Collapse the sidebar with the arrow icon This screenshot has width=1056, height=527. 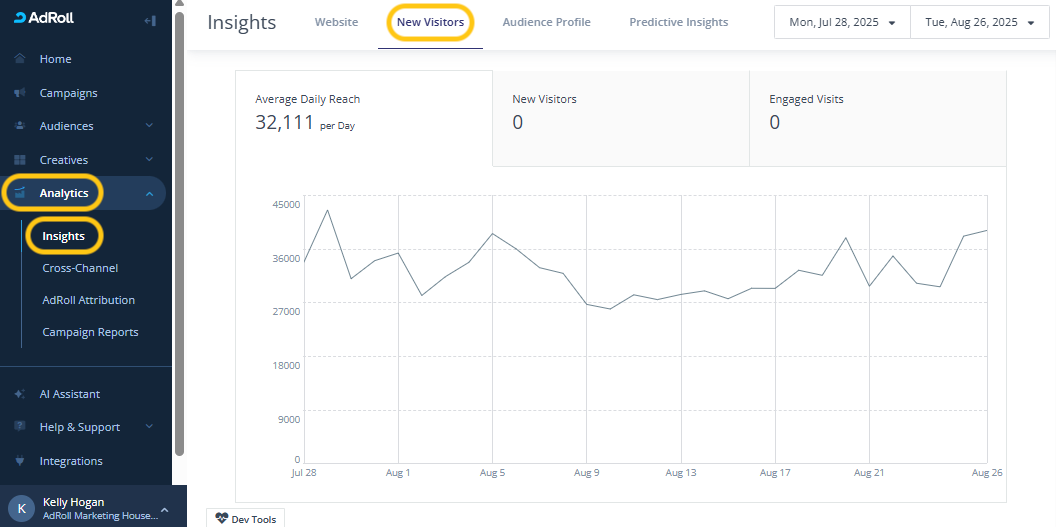click(150, 20)
